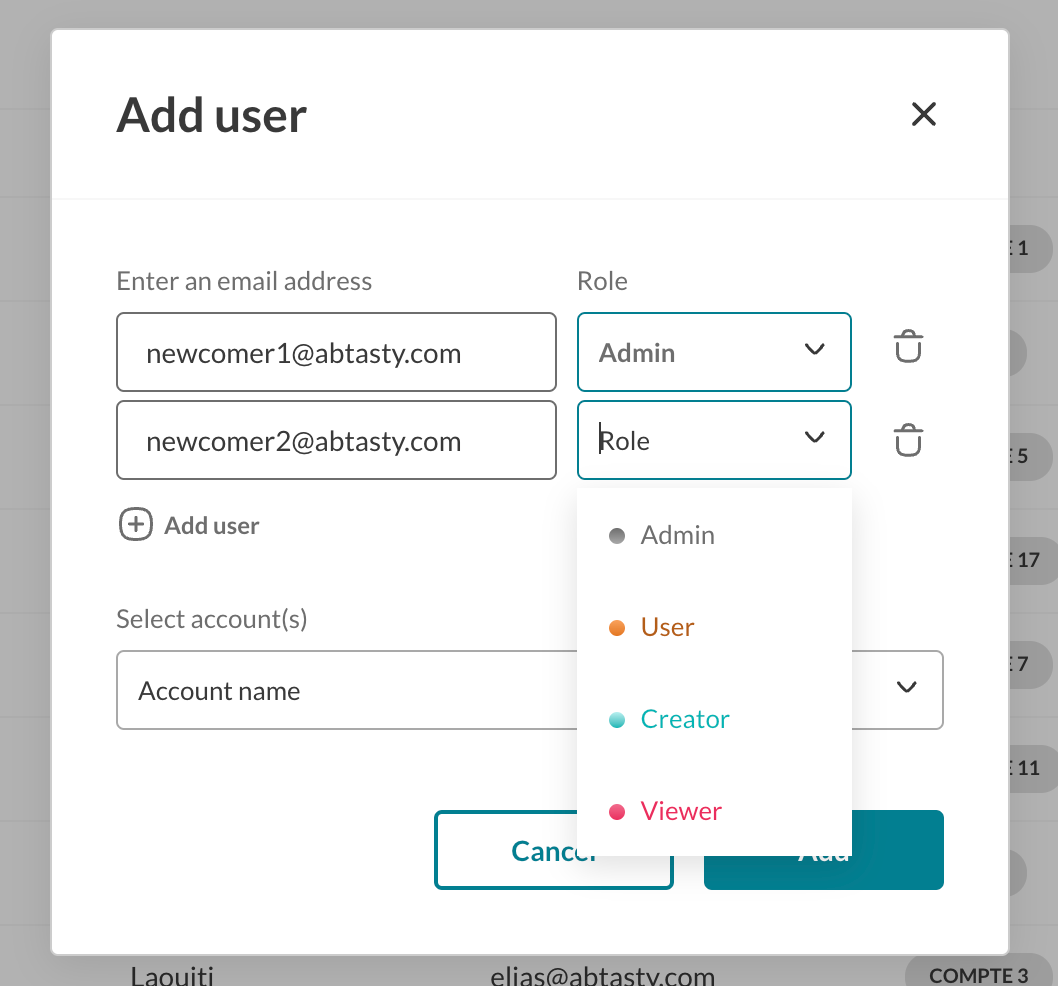The width and height of the screenshot is (1058, 986).
Task: Delete the newcomer2 user row
Action: click(x=908, y=440)
